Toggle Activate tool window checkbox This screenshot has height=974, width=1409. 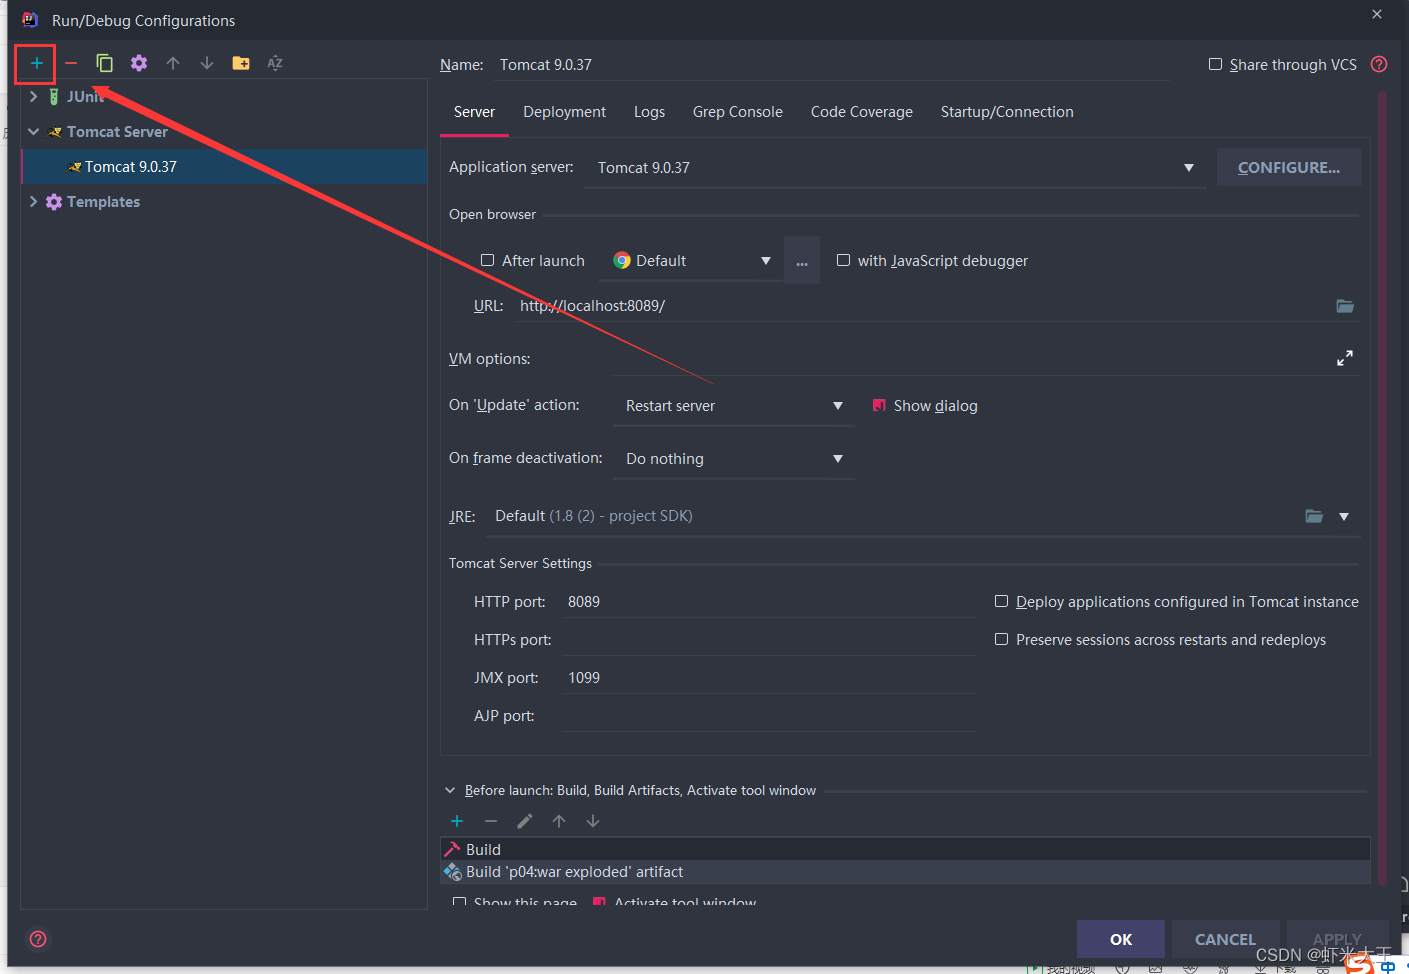599,902
